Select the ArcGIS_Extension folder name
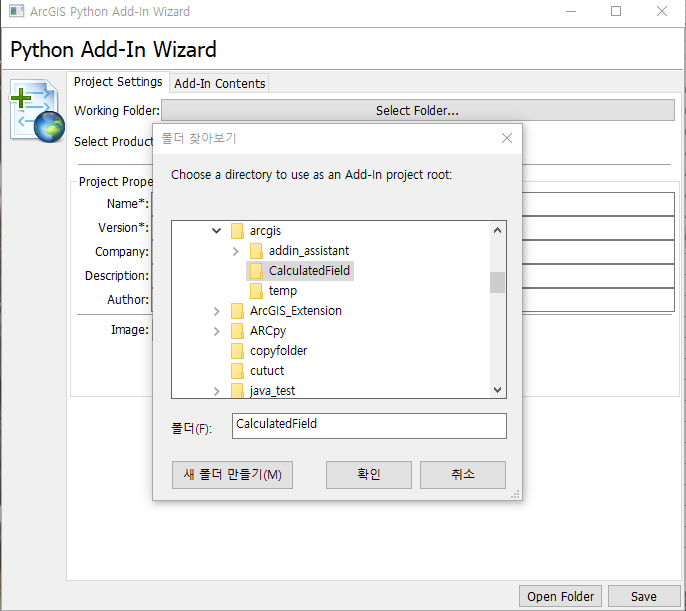This screenshot has height=611, width=686. (296, 311)
